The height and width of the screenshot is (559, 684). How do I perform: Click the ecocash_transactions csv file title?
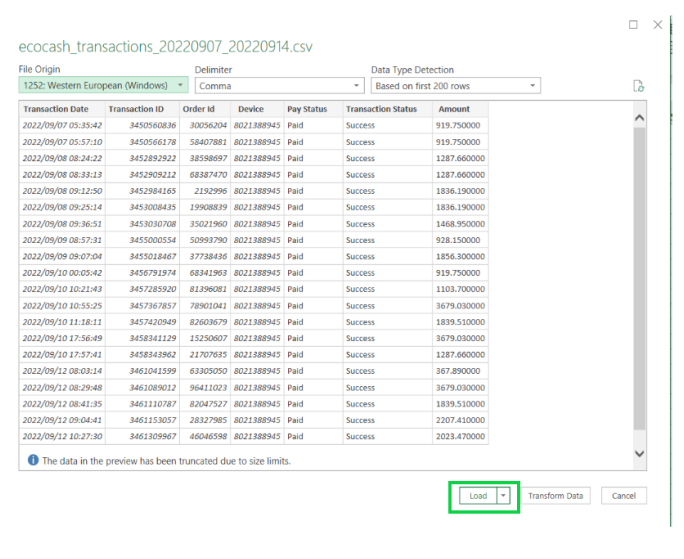(165, 46)
